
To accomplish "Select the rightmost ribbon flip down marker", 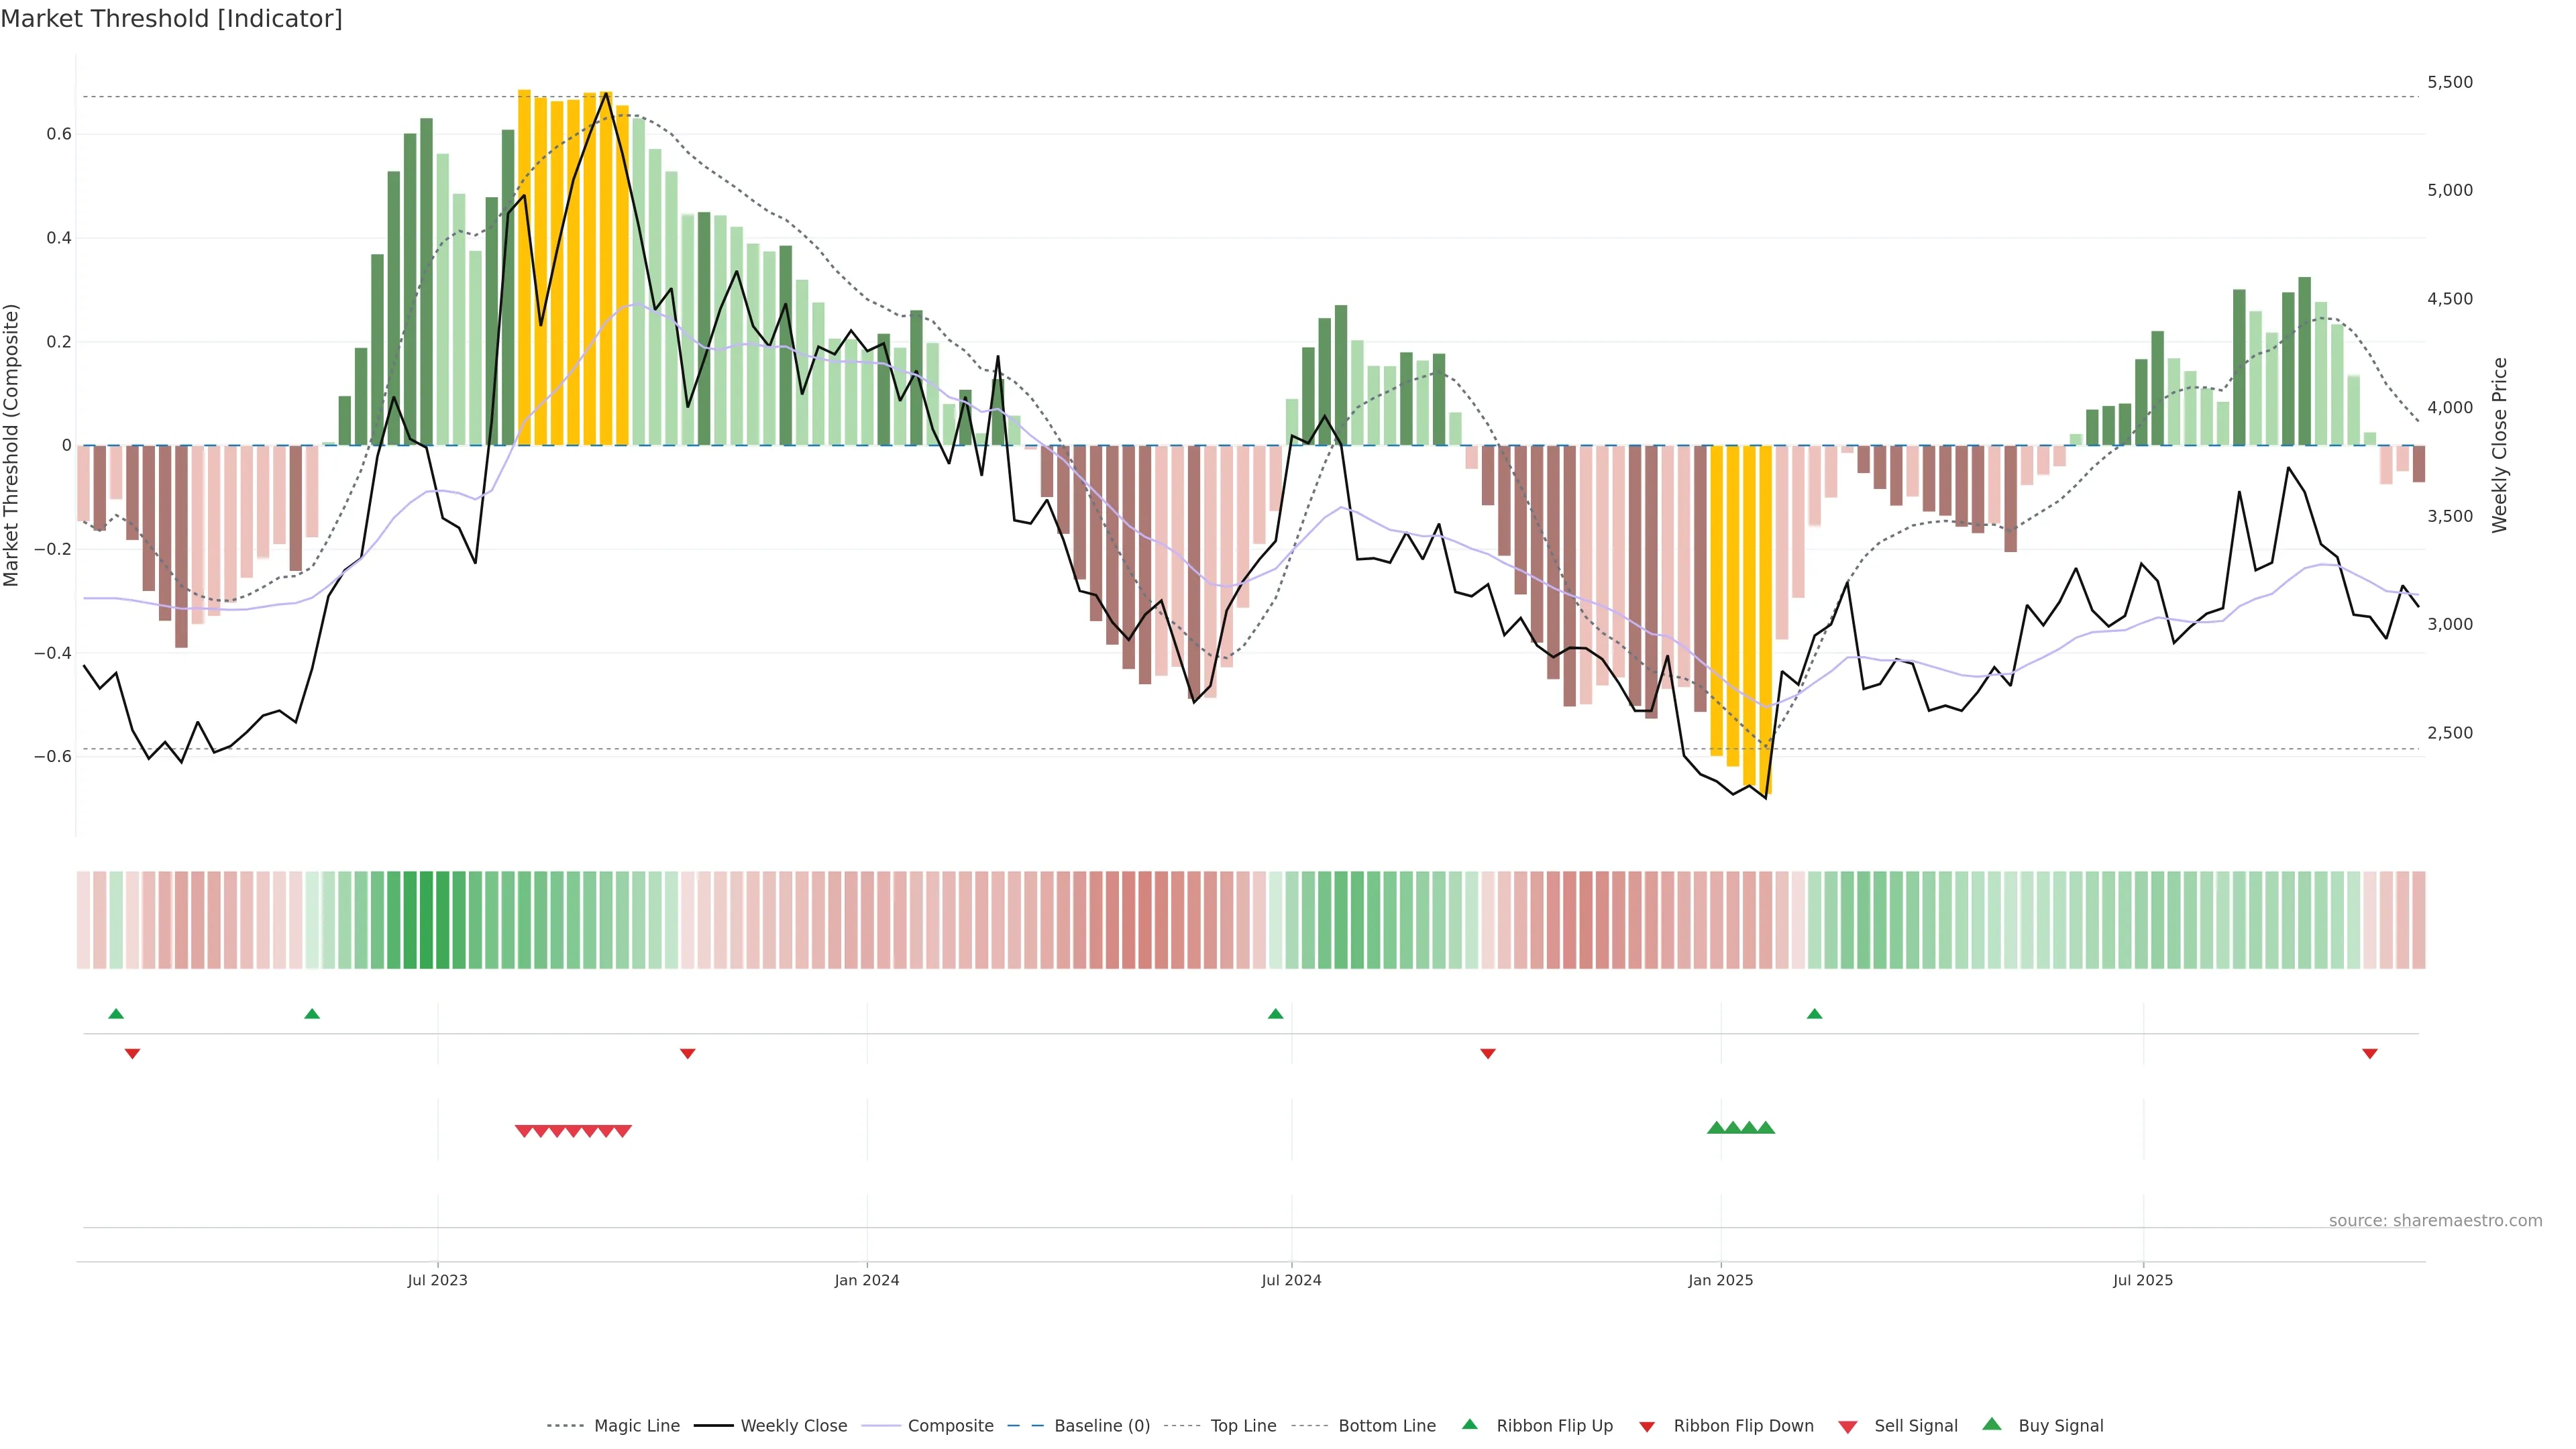I will click(2370, 1053).
